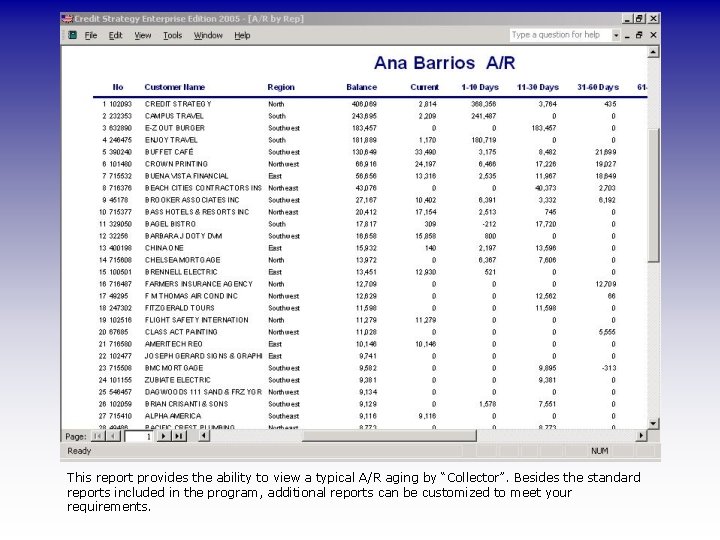The image size is (720, 540).
Task: Select the CHELSEA MORTGAGE customer name
Action: coord(182,260)
